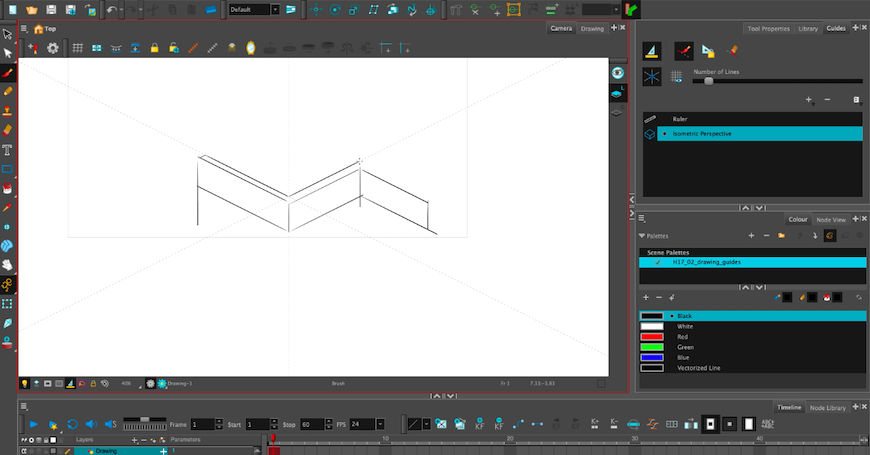Switch to the Library tab
Image resolution: width=870 pixels, height=455 pixels.
[x=808, y=29]
